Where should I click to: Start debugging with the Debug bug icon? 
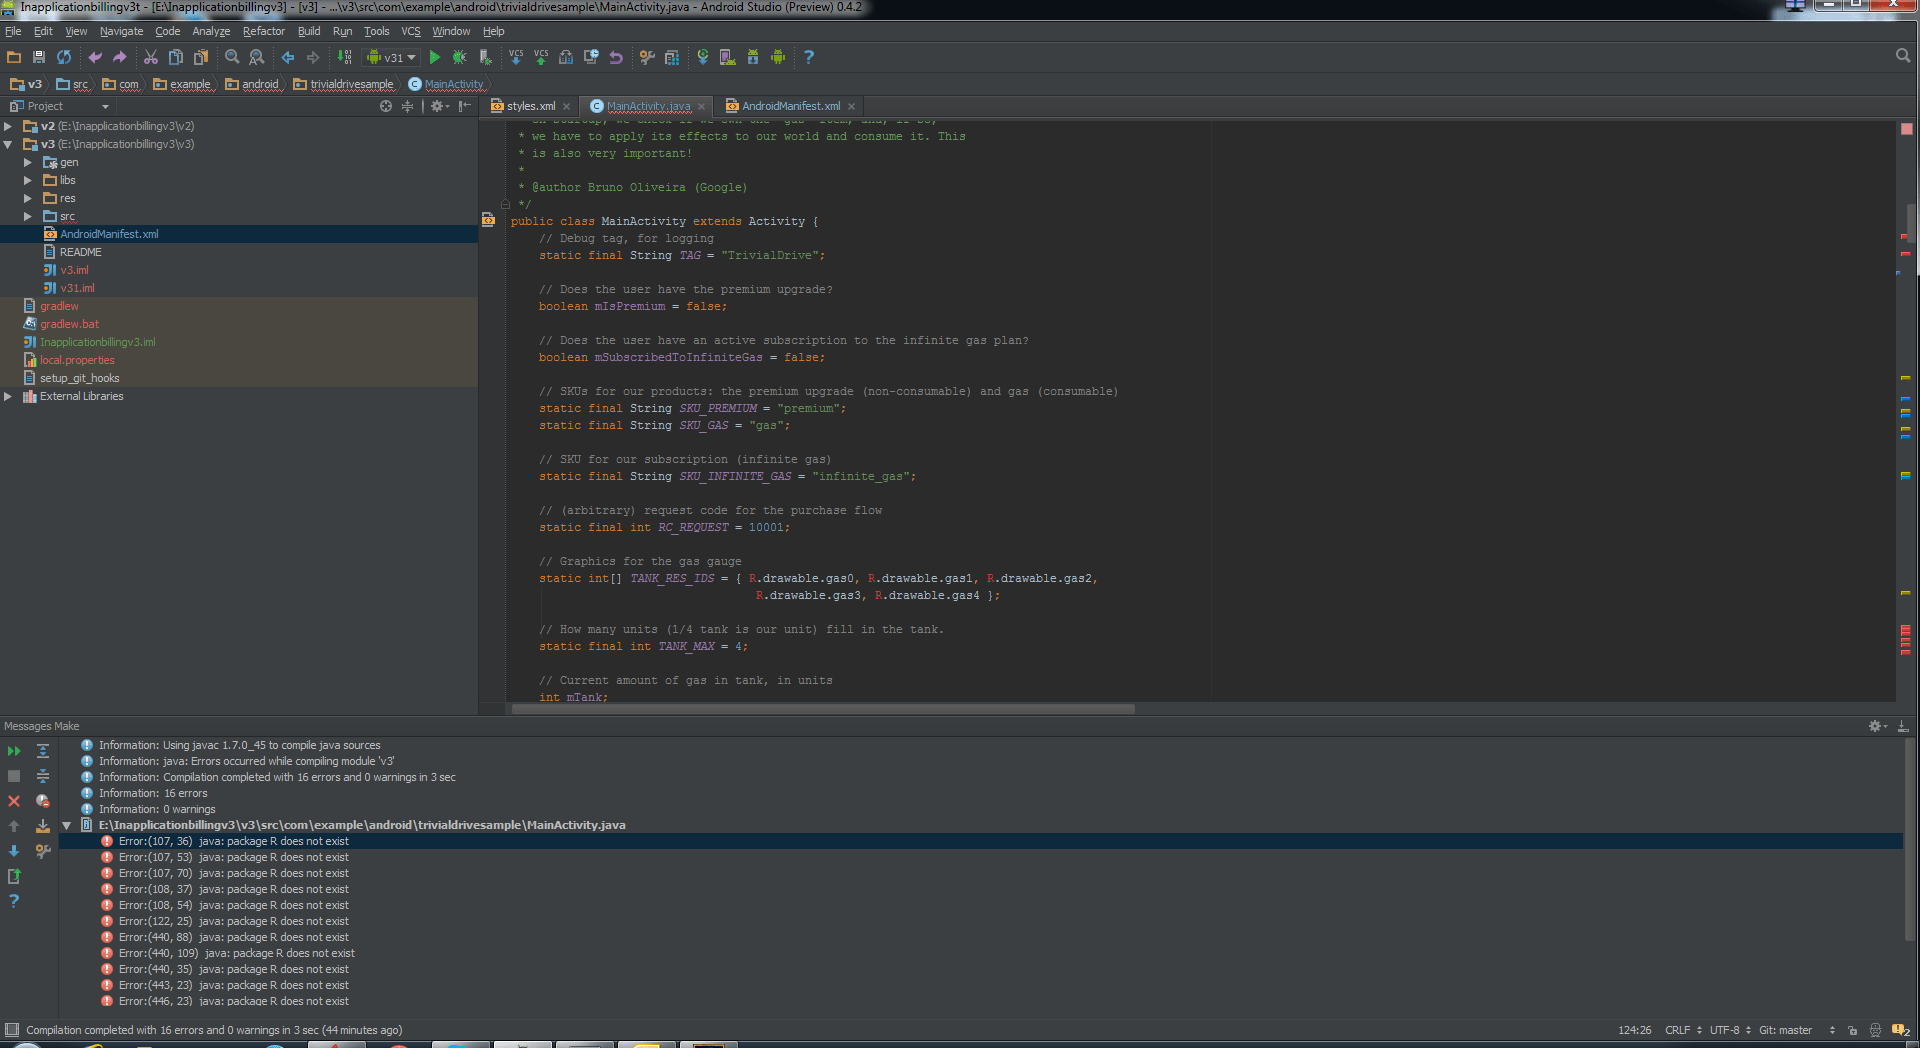click(460, 58)
